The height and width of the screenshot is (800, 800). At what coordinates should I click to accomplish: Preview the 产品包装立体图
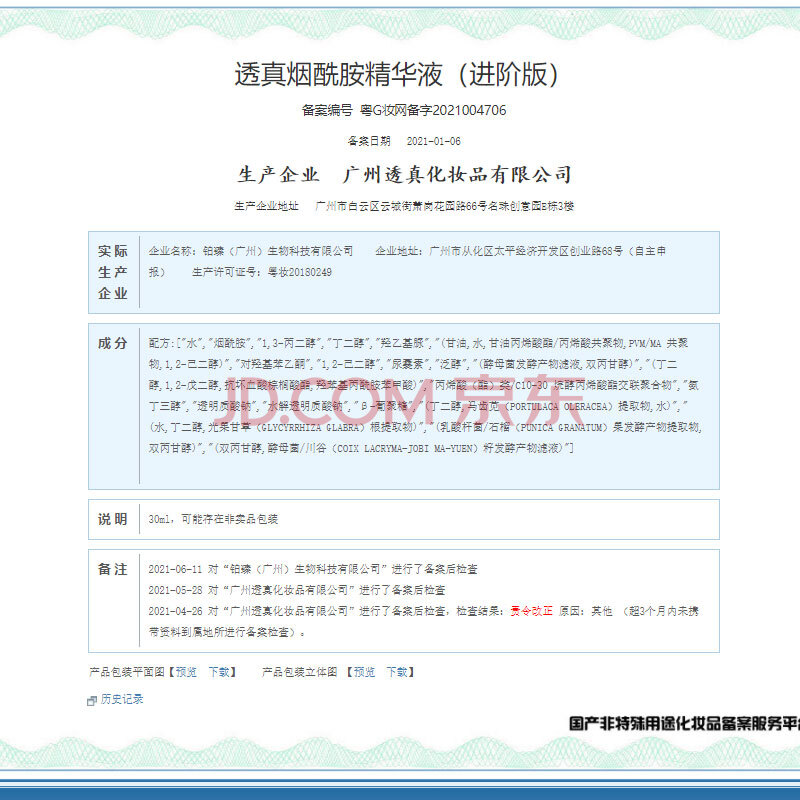[364, 672]
